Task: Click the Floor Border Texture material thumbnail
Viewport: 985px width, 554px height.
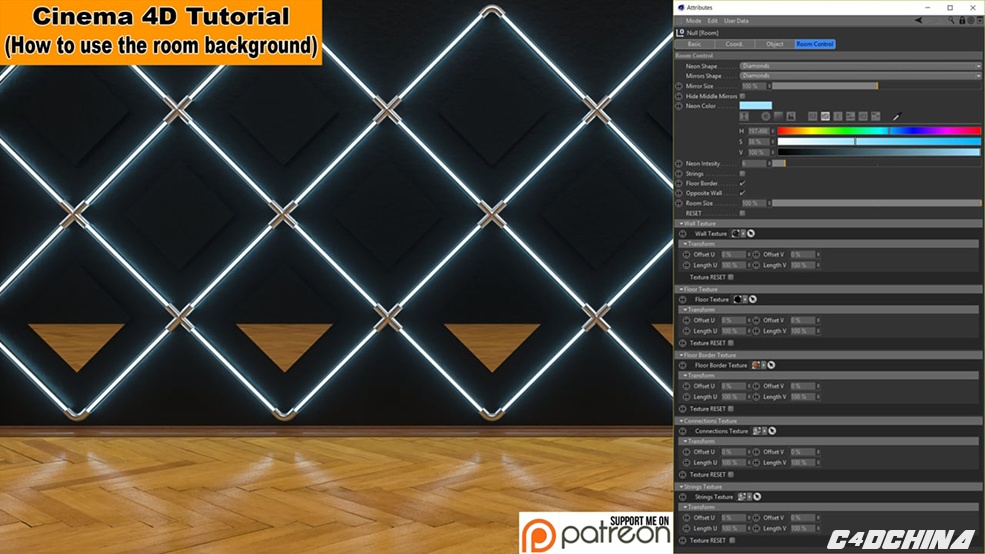Action: [756, 366]
